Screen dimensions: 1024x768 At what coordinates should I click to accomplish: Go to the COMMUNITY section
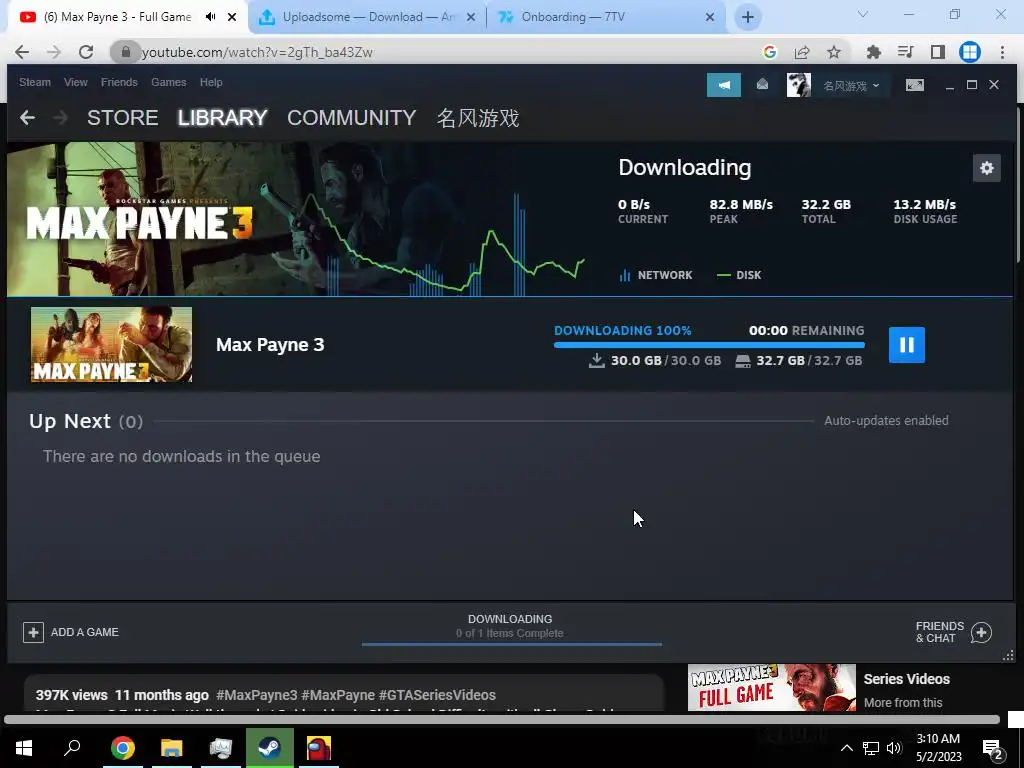coord(351,118)
